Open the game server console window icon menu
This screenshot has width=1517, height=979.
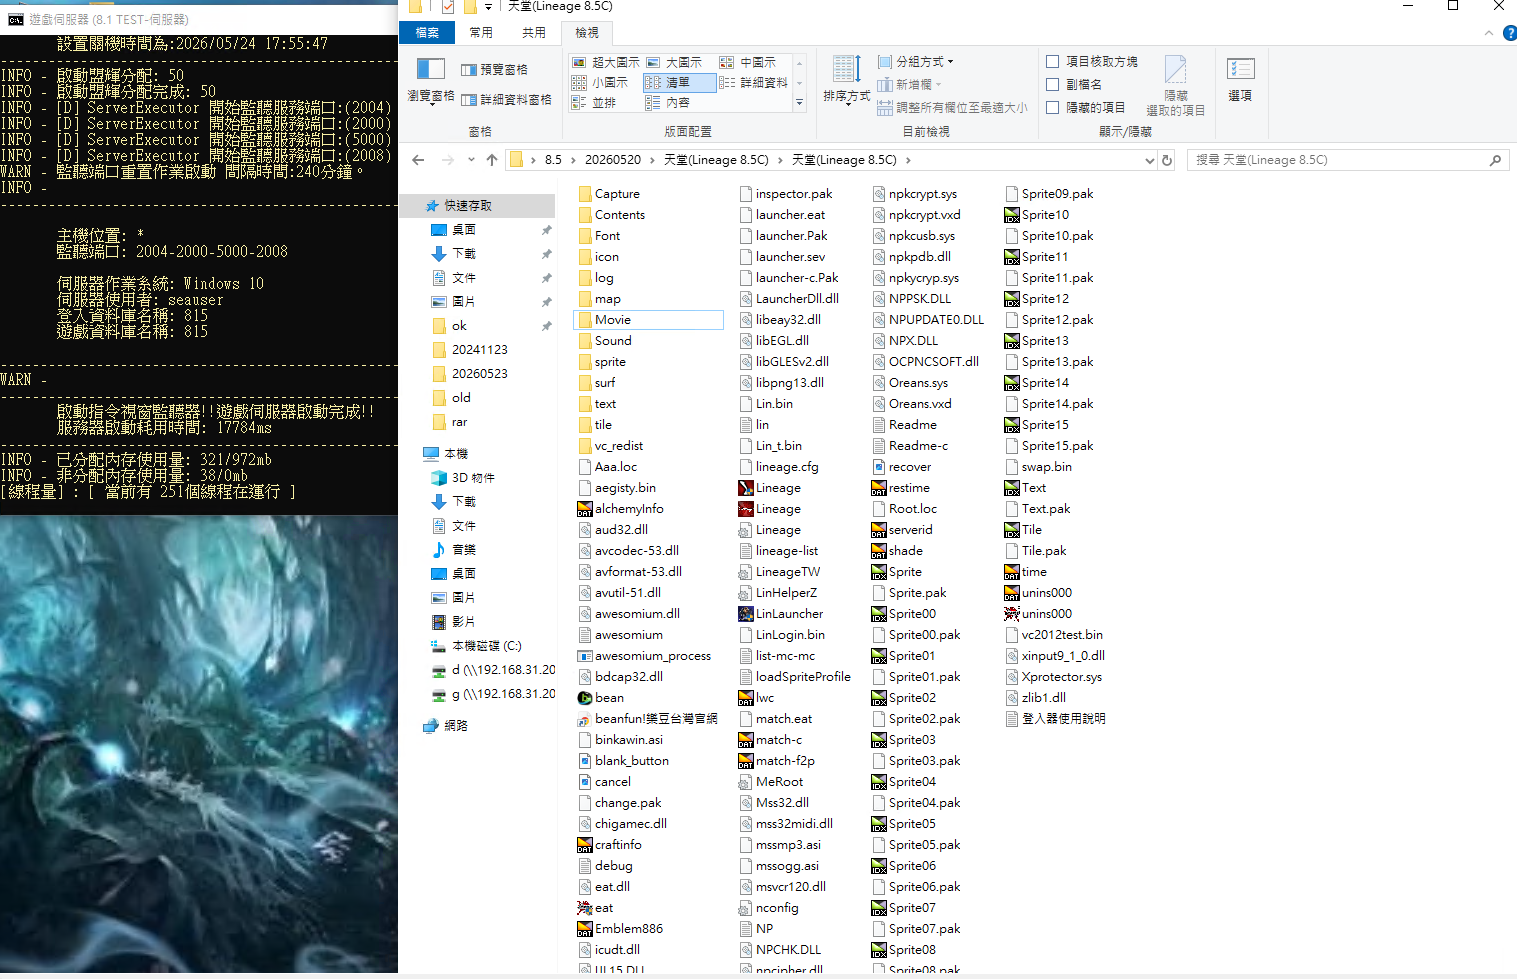tap(15, 19)
